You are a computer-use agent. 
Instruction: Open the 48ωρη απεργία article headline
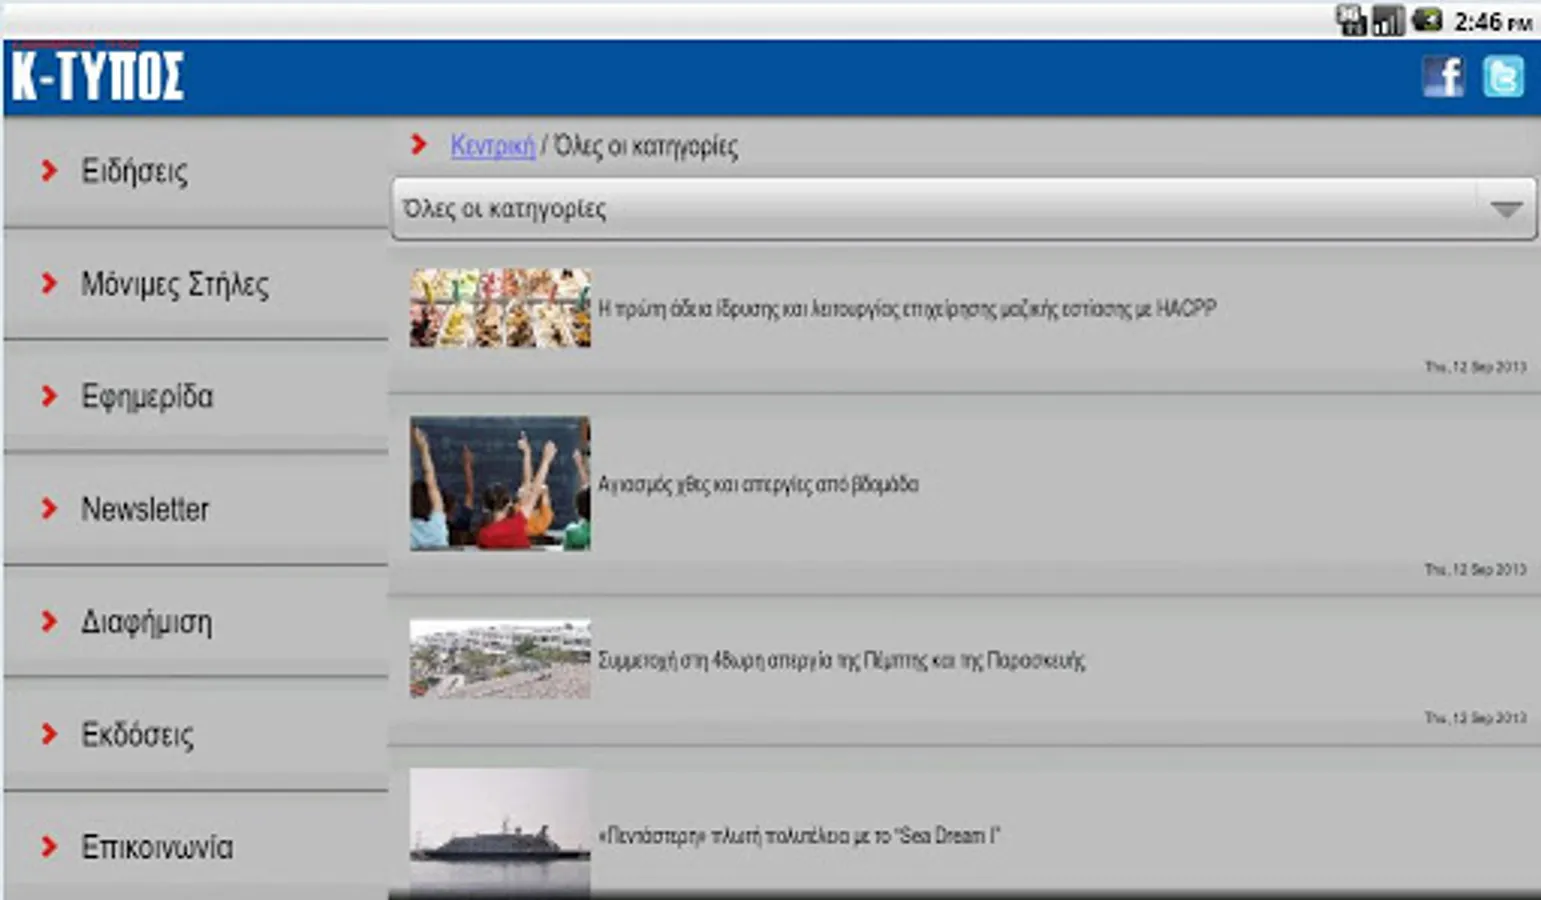click(841, 660)
